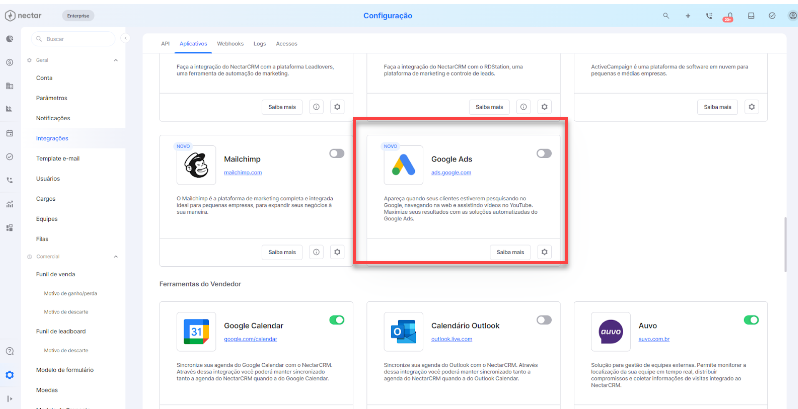This screenshot has width=798, height=409.
Task: Click the page vertical scrollbar
Action: [786, 244]
